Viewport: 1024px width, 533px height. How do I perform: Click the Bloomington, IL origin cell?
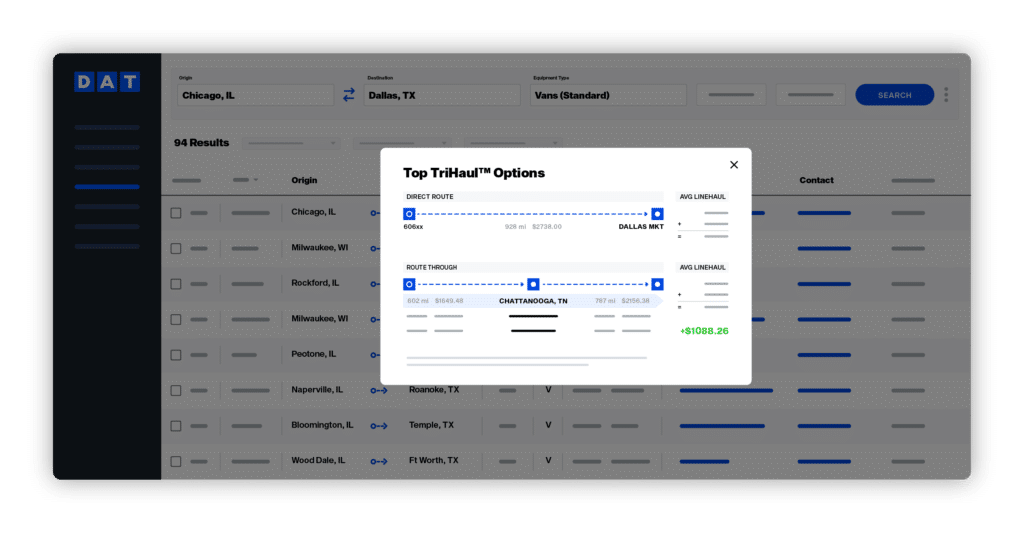322,425
